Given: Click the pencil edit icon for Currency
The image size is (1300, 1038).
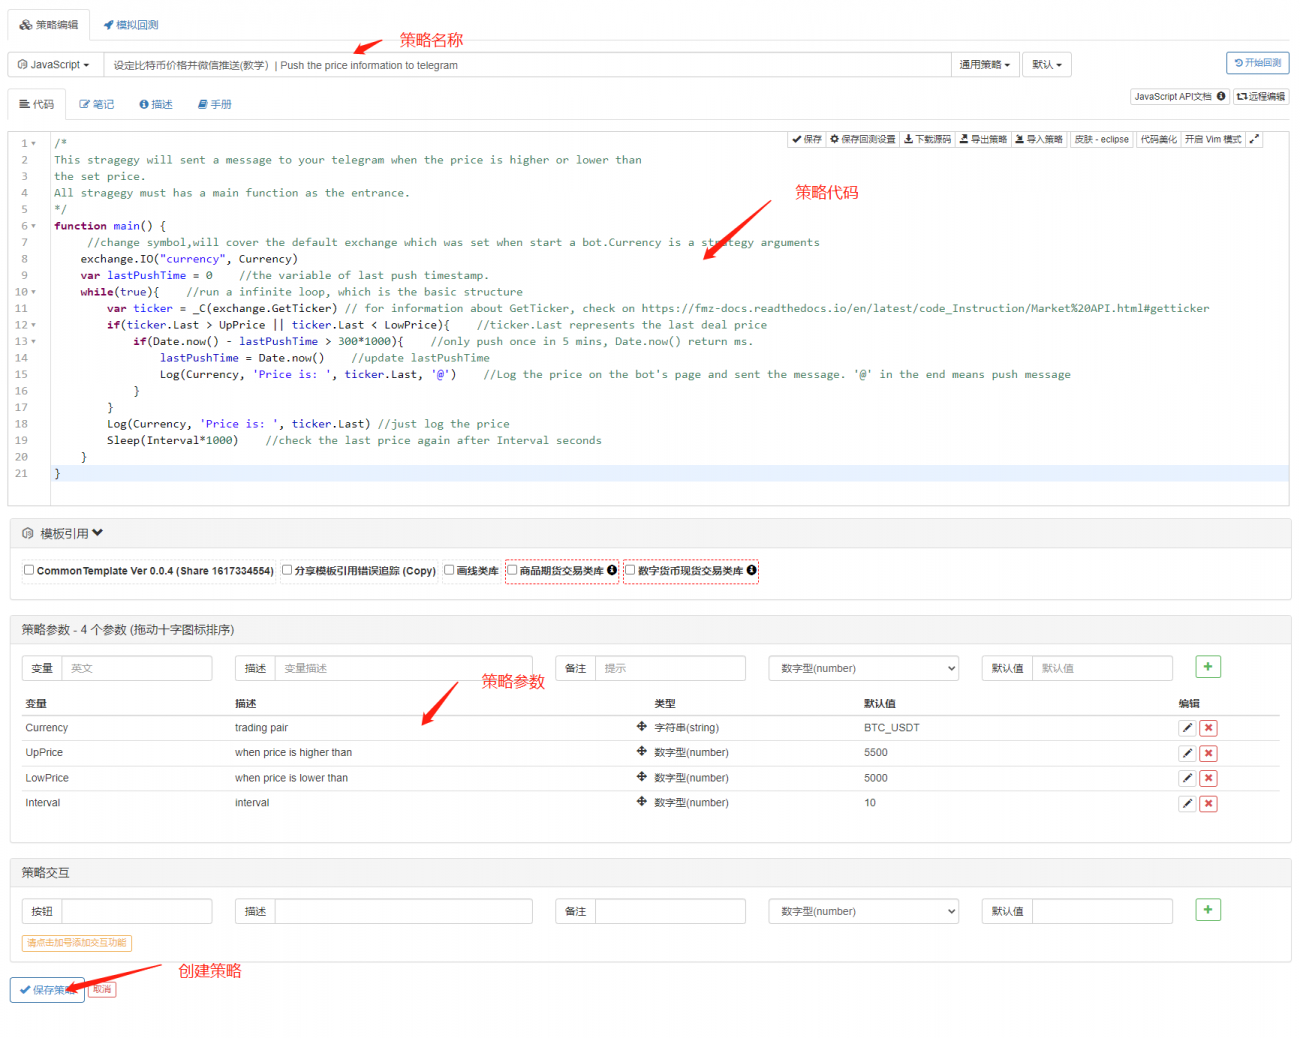Looking at the screenshot, I should (1187, 728).
